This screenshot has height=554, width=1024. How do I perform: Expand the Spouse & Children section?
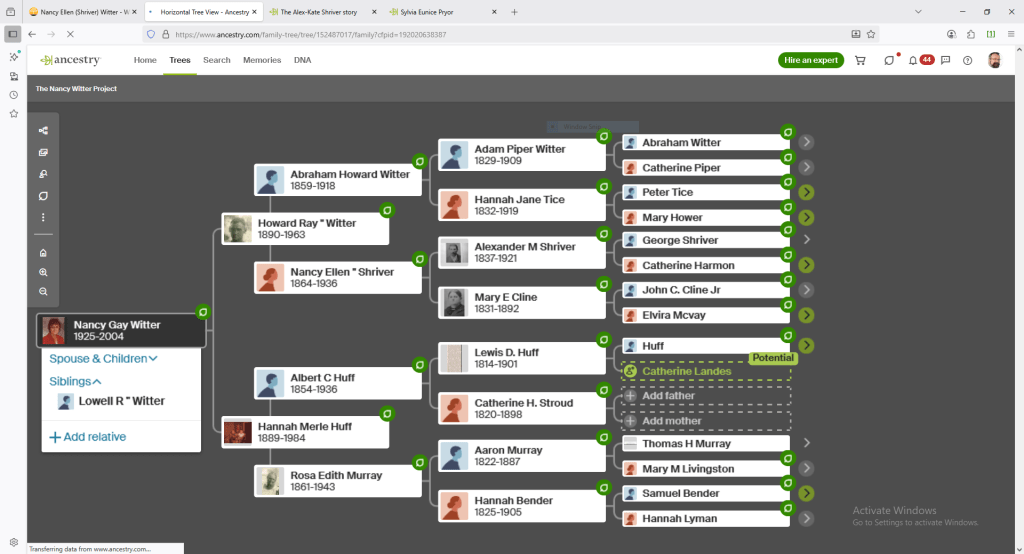[104, 359]
